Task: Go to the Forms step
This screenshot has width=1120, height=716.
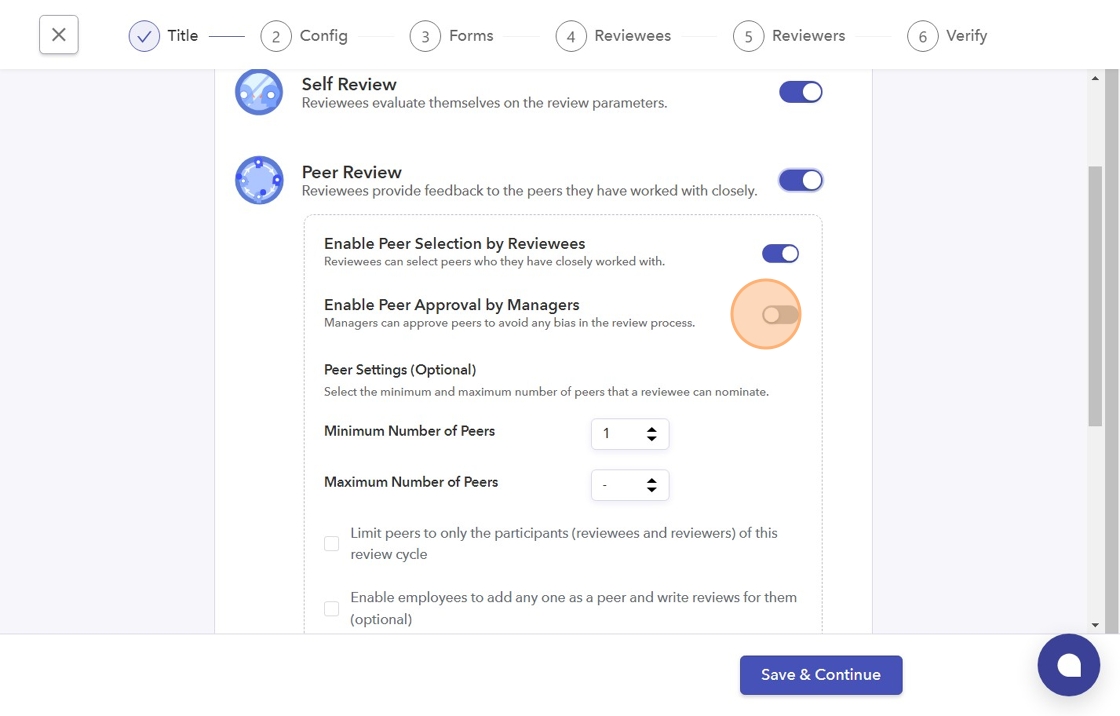Action: point(471,36)
